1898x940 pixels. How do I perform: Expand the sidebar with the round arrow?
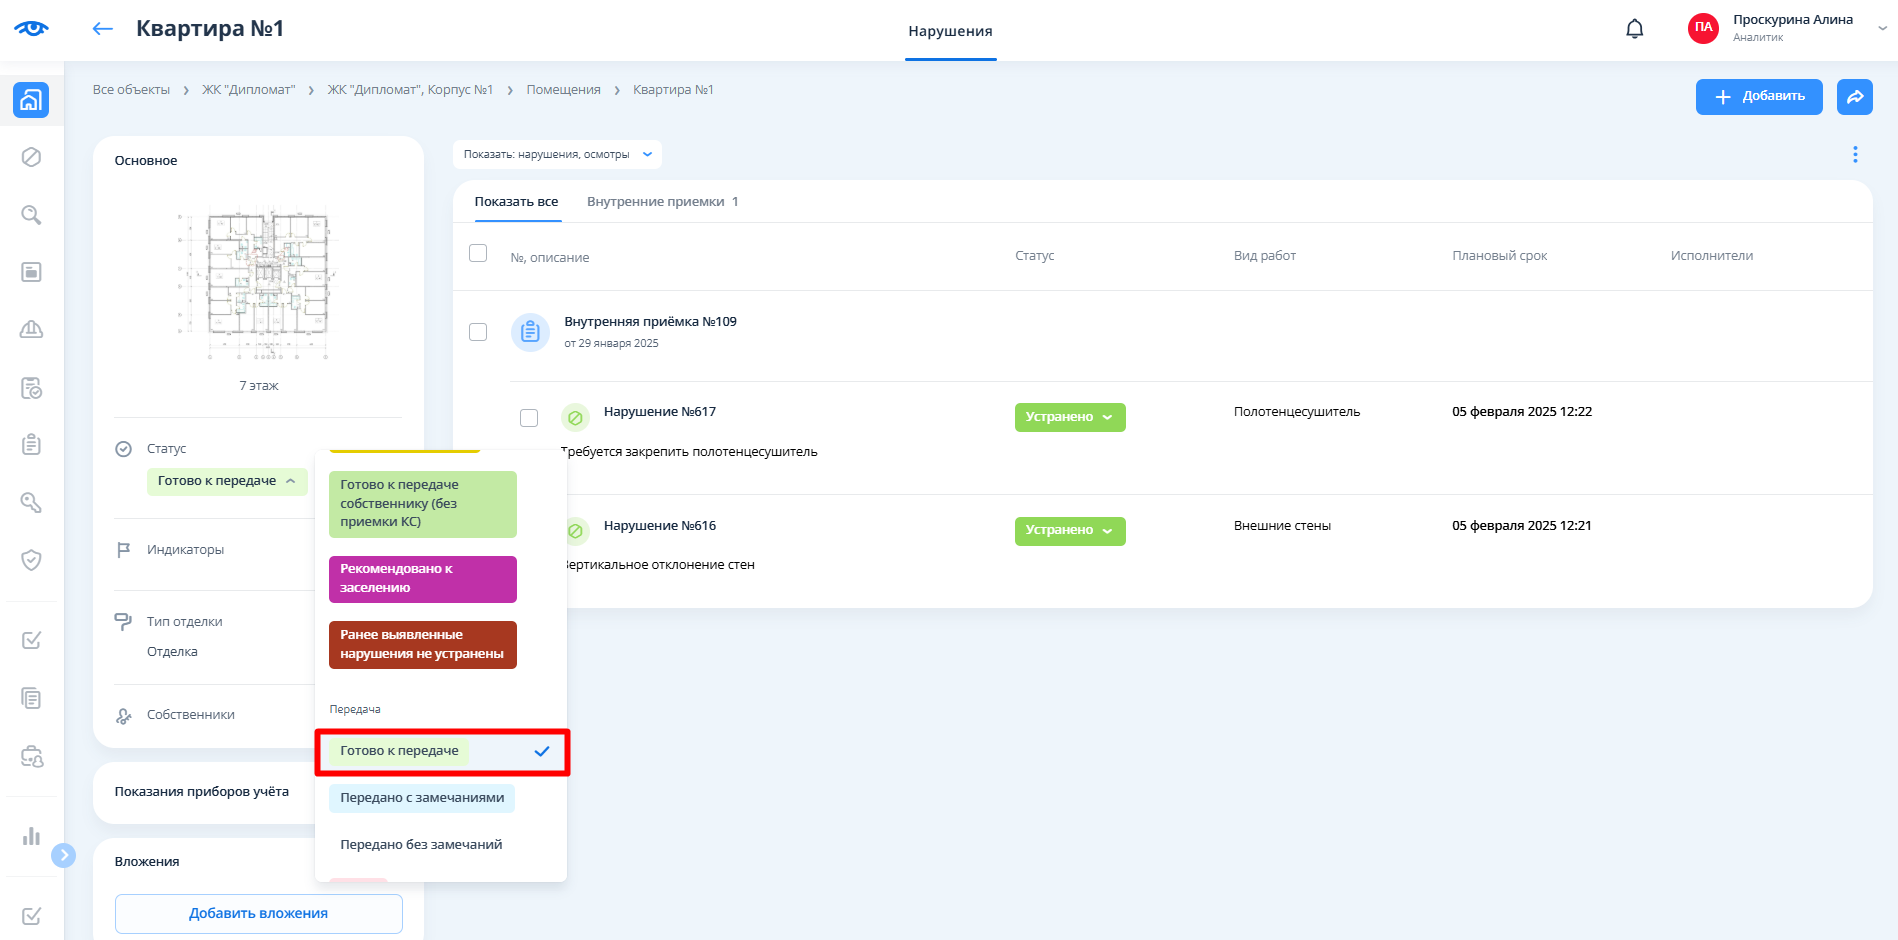pos(63,855)
